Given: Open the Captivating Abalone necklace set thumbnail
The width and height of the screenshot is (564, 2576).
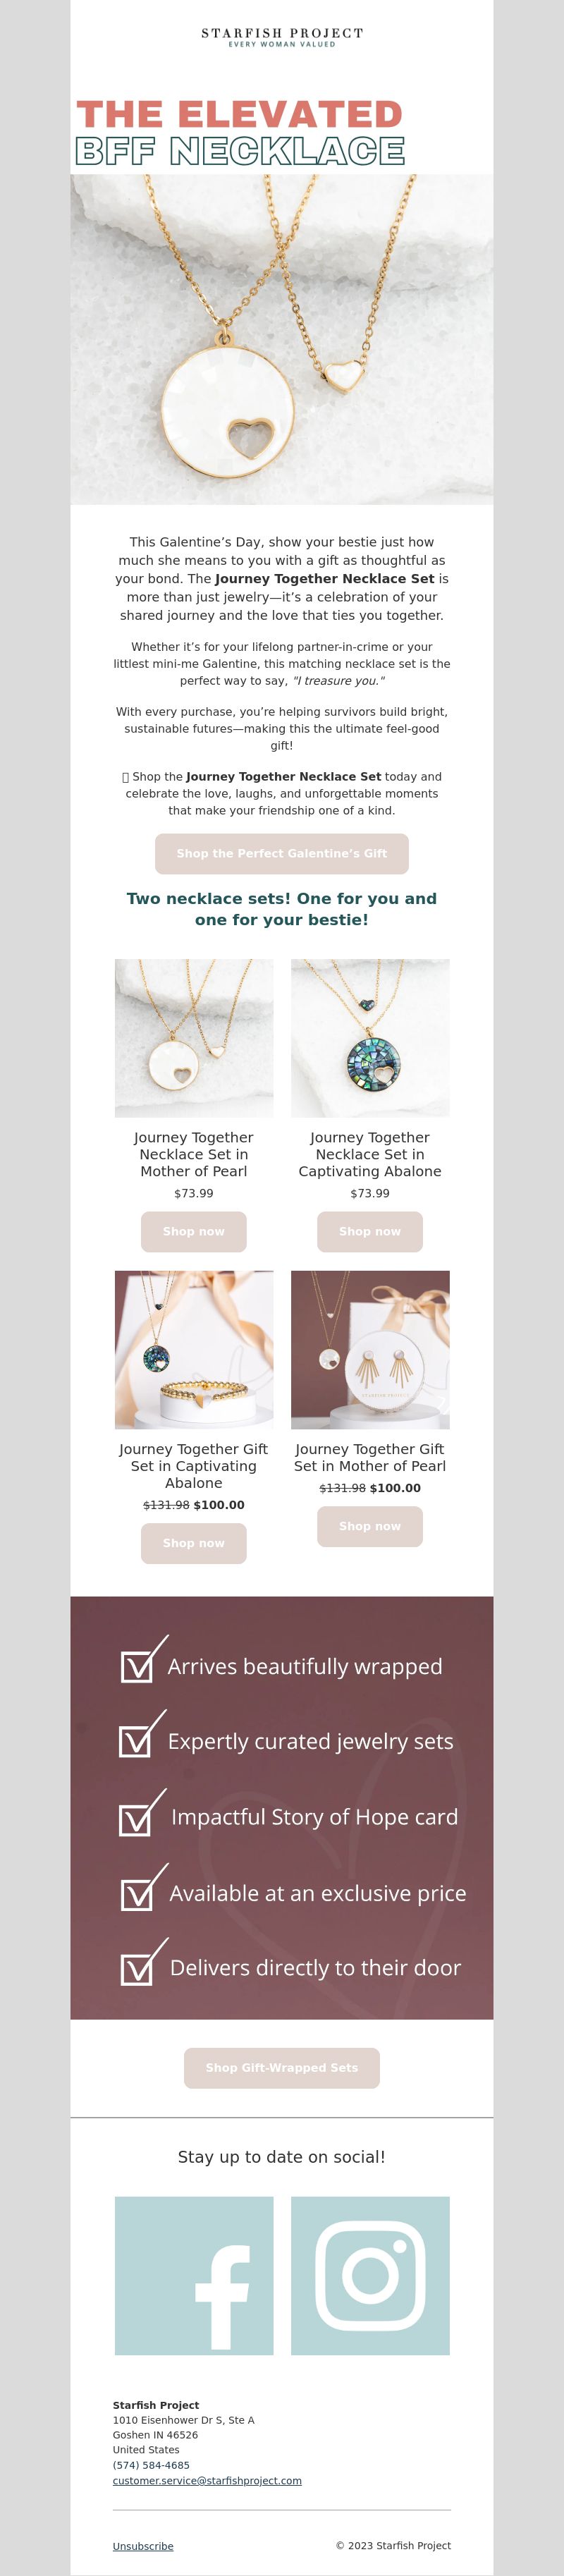Looking at the screenshot, I should point(370,1038).
